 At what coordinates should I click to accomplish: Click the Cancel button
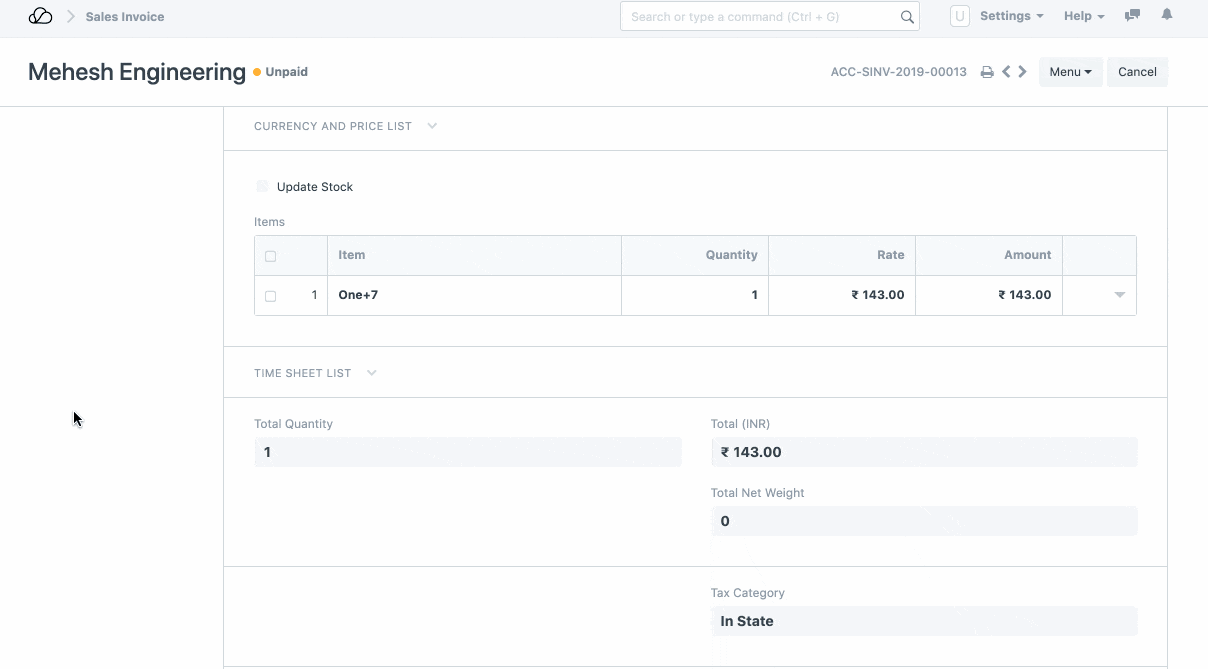click(1137, 72)
